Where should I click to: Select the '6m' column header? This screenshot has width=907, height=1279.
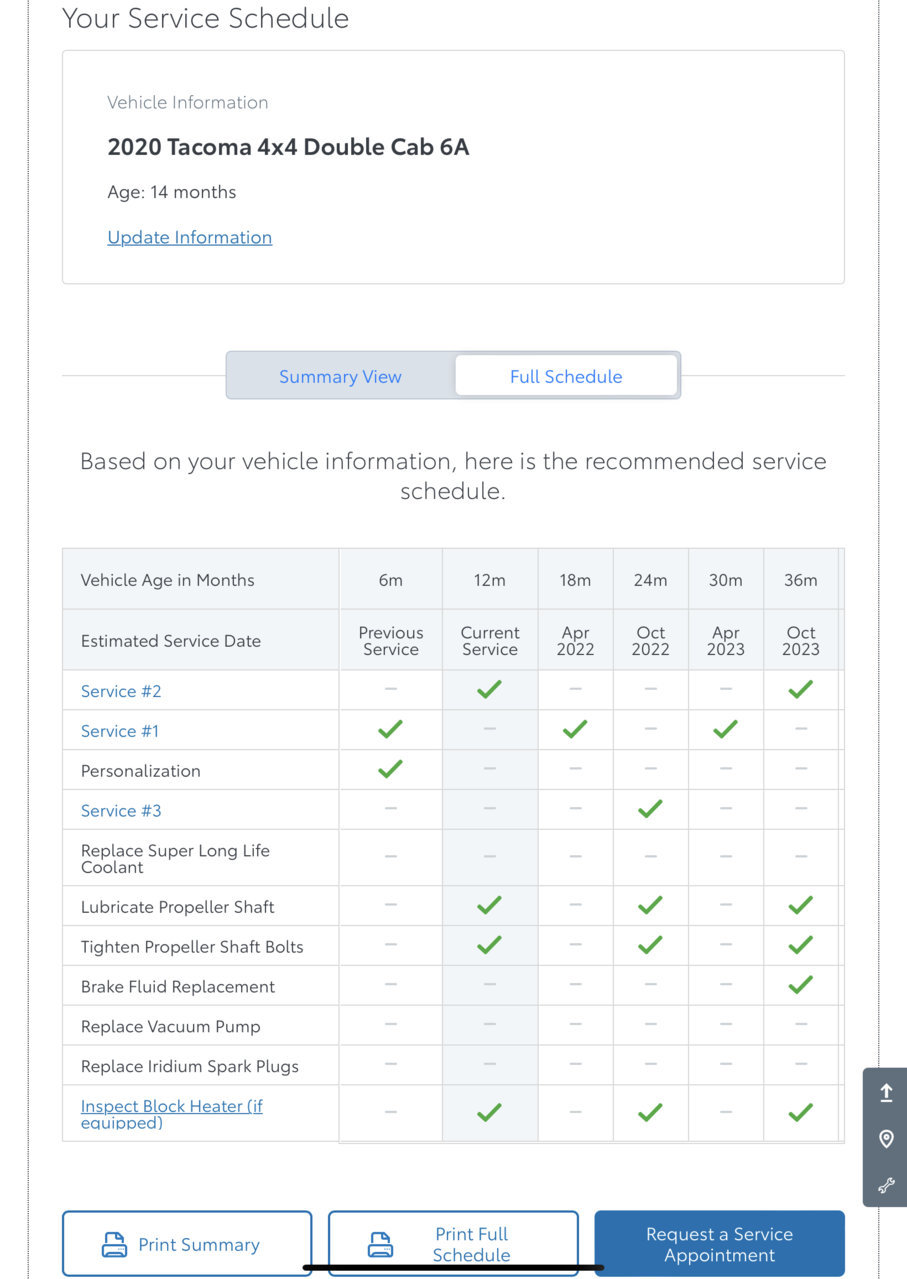[x=391, y=580]
